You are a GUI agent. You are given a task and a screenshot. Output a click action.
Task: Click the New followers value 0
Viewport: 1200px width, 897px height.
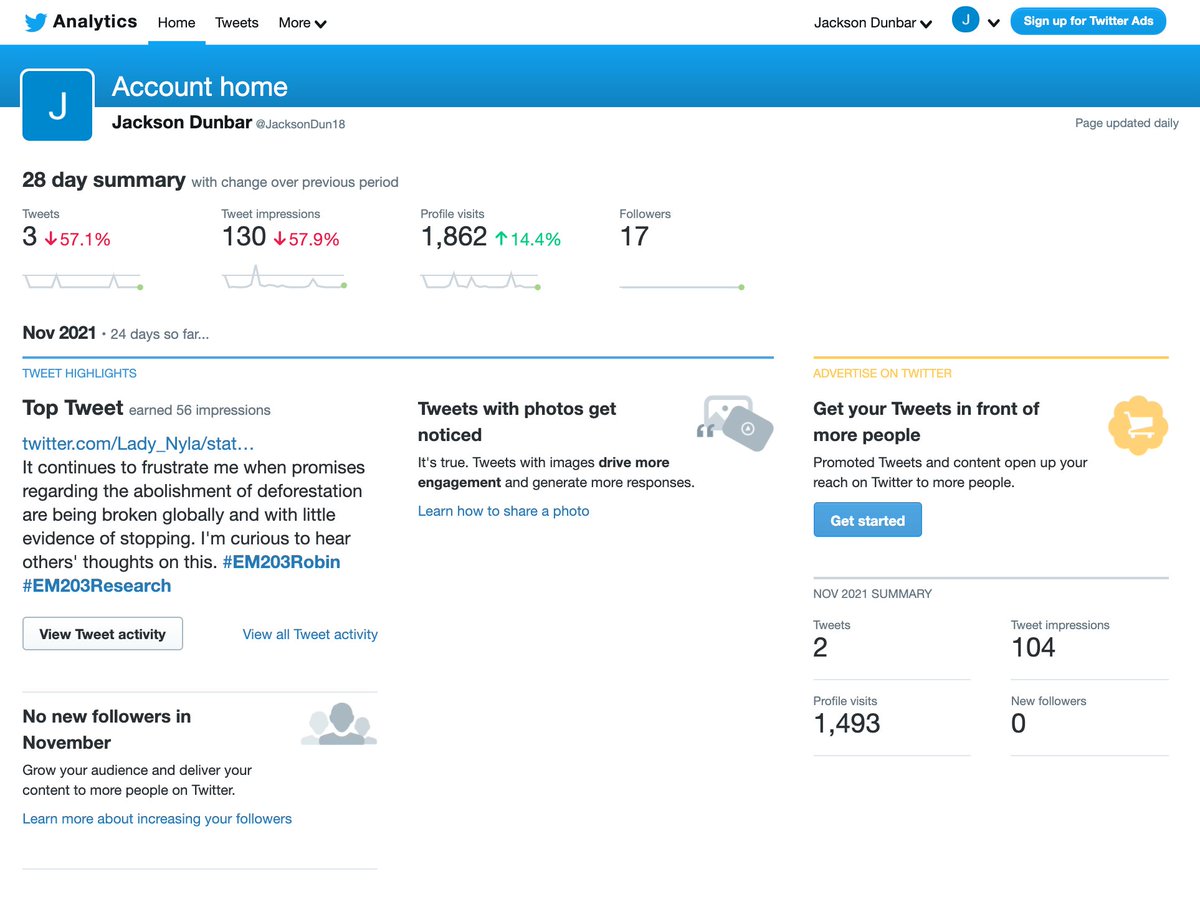[x=1018, y=724]
